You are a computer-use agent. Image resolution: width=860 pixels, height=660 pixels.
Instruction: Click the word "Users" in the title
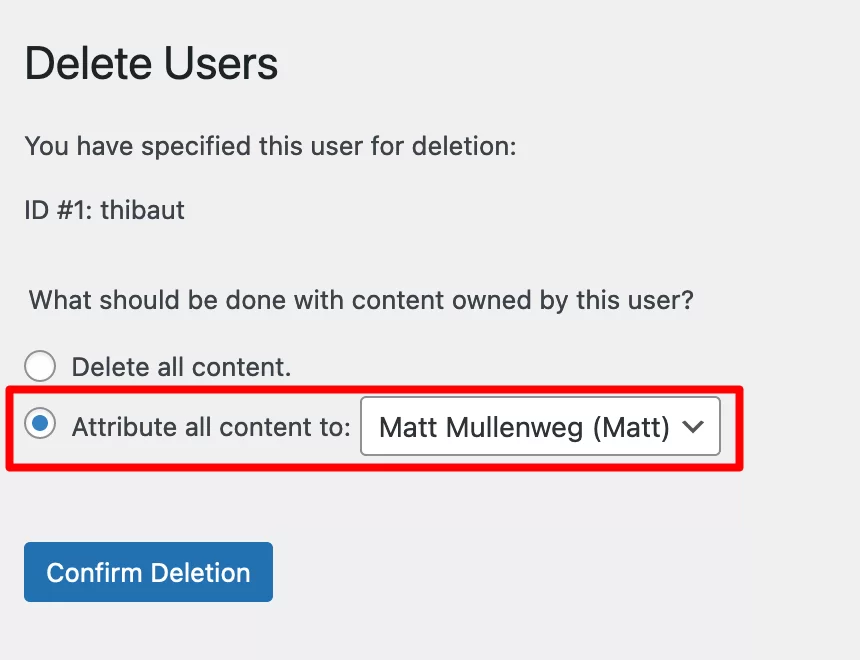point(220,64)
